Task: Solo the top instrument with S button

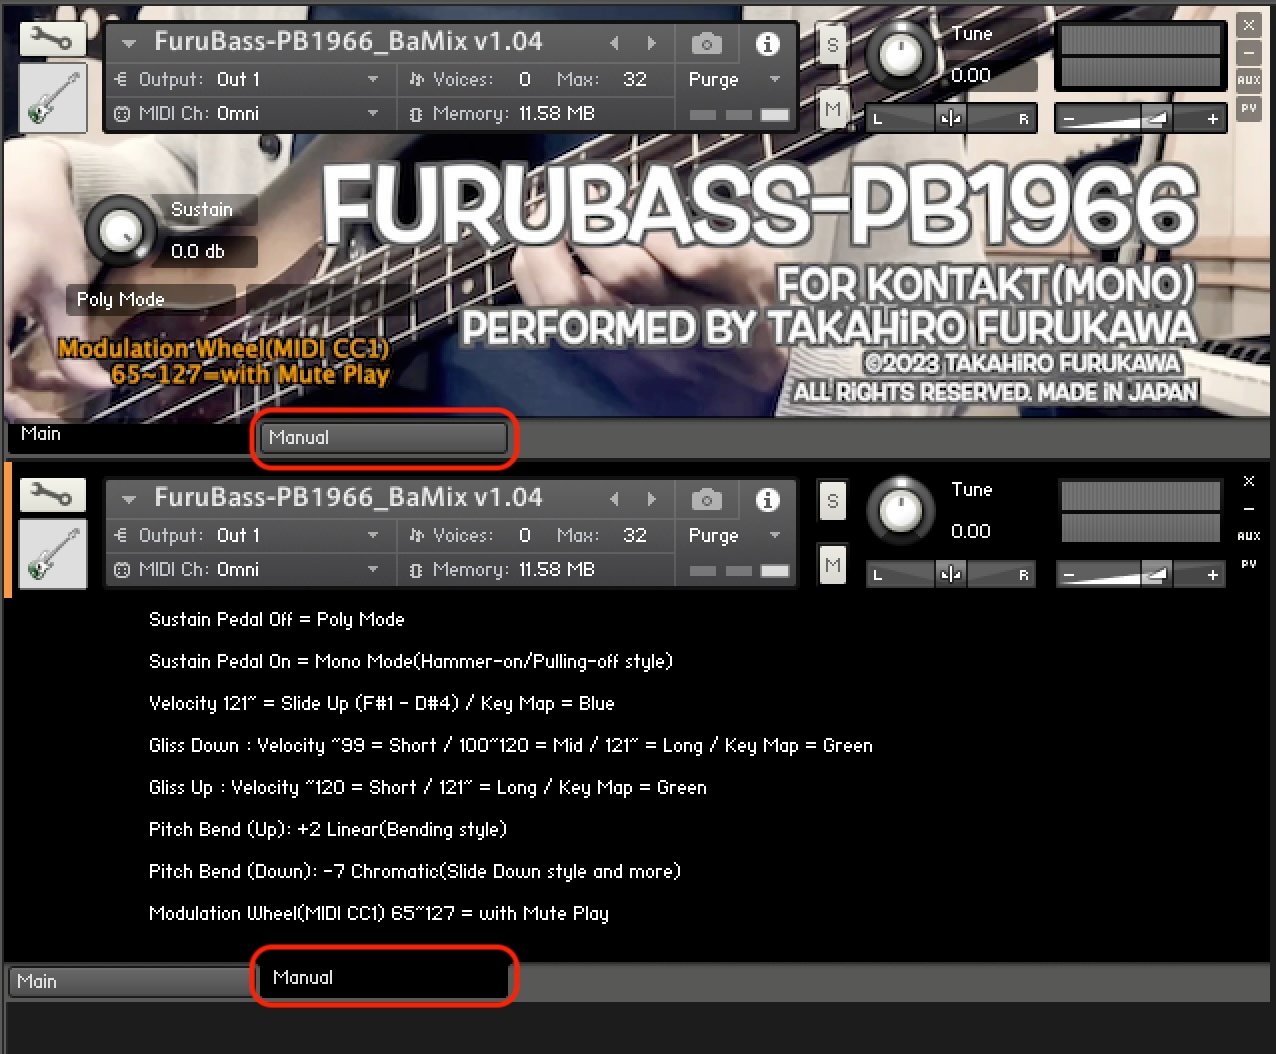Action: coord(832,44)
